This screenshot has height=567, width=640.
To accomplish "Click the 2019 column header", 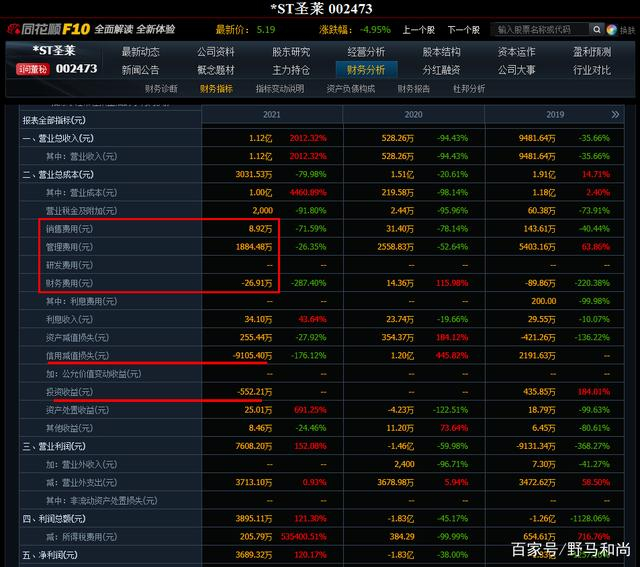I will [x=555, y=115].
